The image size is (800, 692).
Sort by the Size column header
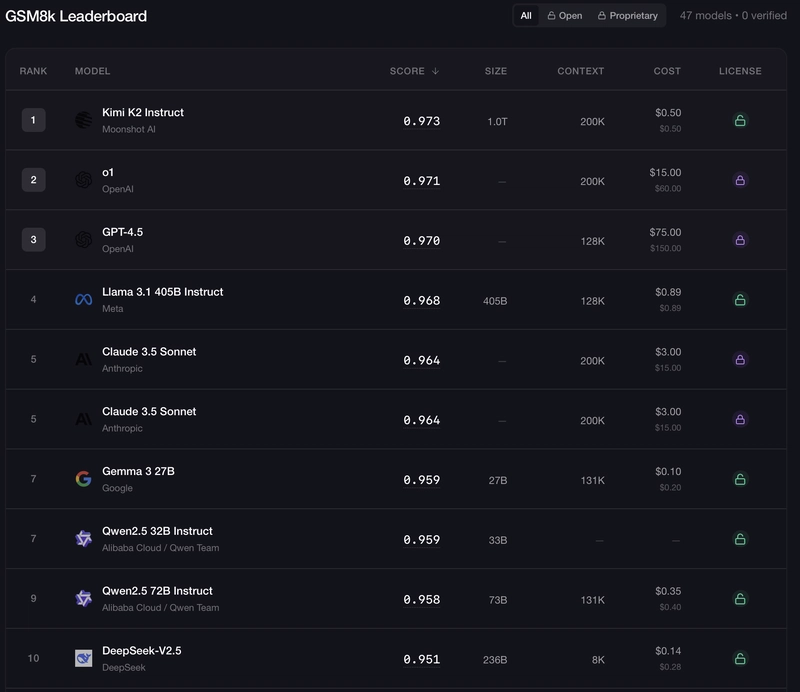pos(495,71)
